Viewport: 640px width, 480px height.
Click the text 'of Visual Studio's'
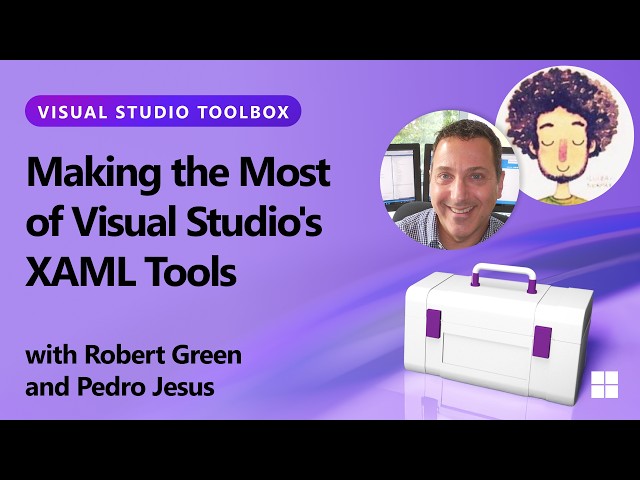[174, 222]
